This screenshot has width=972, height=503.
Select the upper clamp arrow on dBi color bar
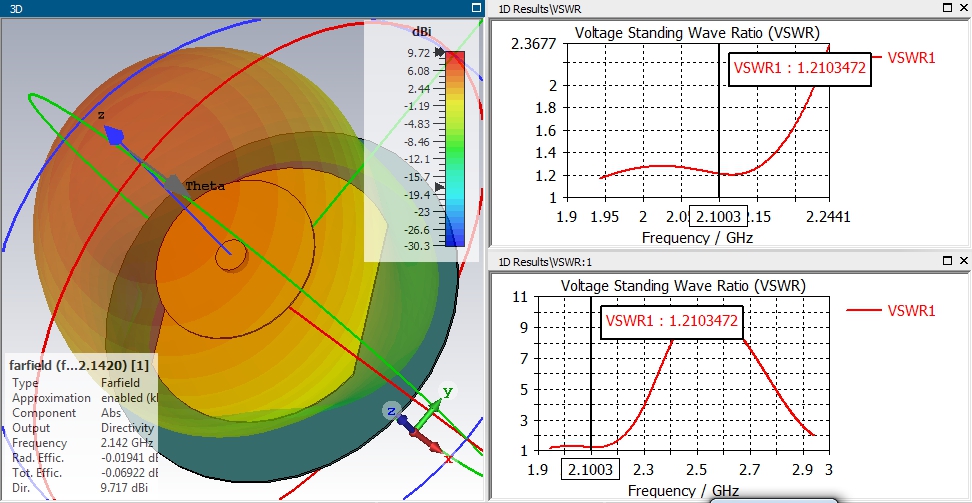(440, 53)
